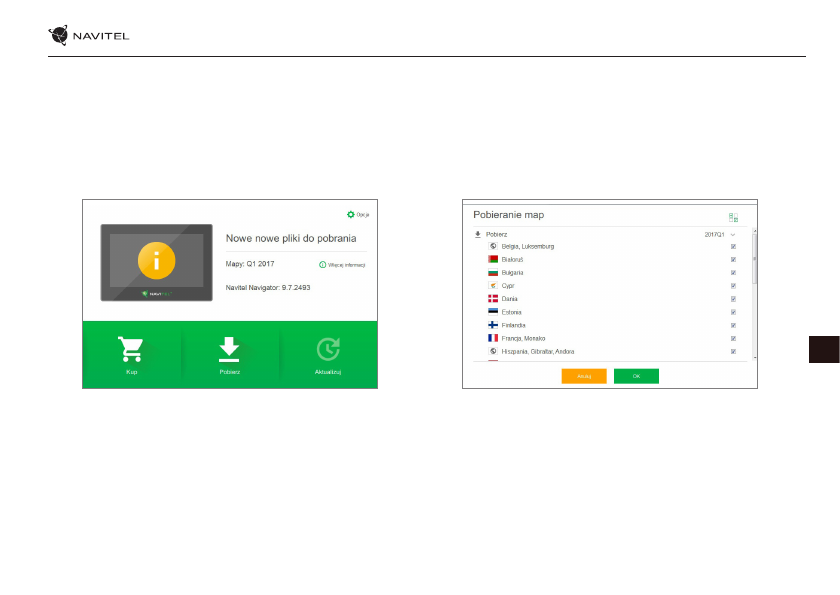Click the Finlandia flag icon
The image size is (840, 595).
pos(492,325)
